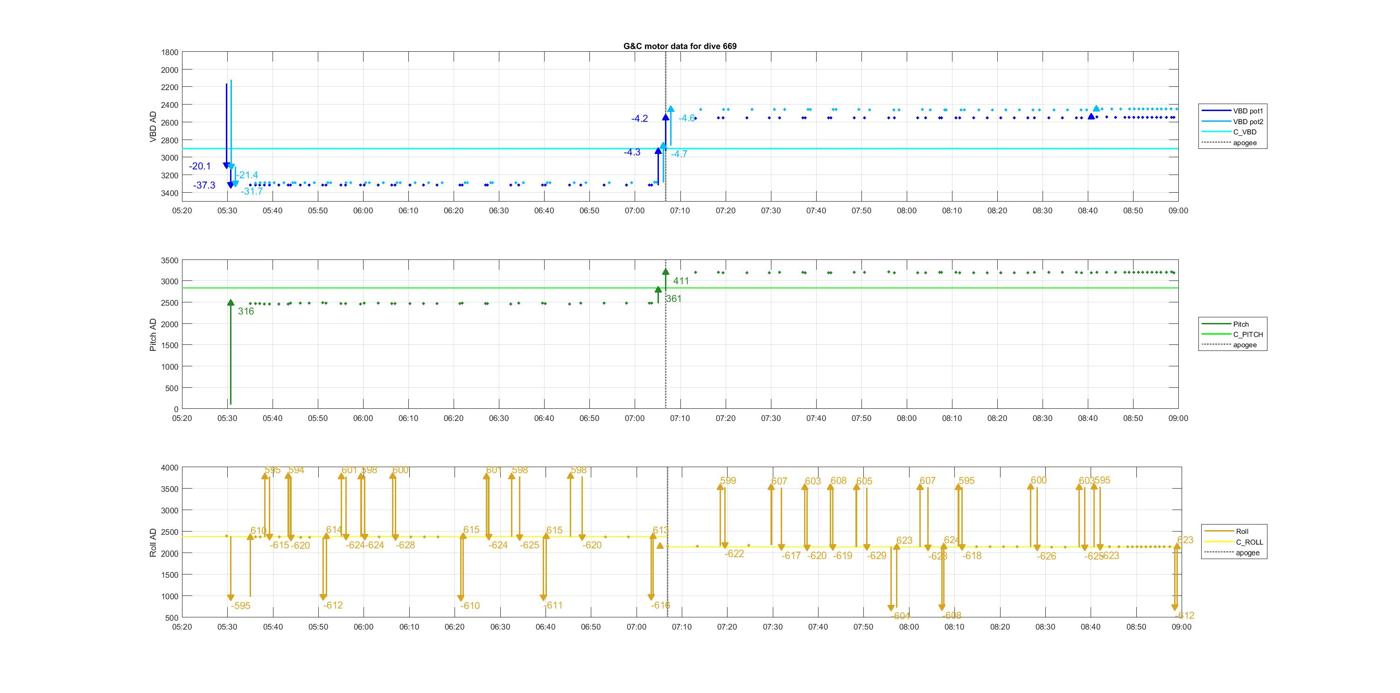This screenshot has width=1400, height=693.
Task: Click the '-618' roll data label
Action: (972, 556)
